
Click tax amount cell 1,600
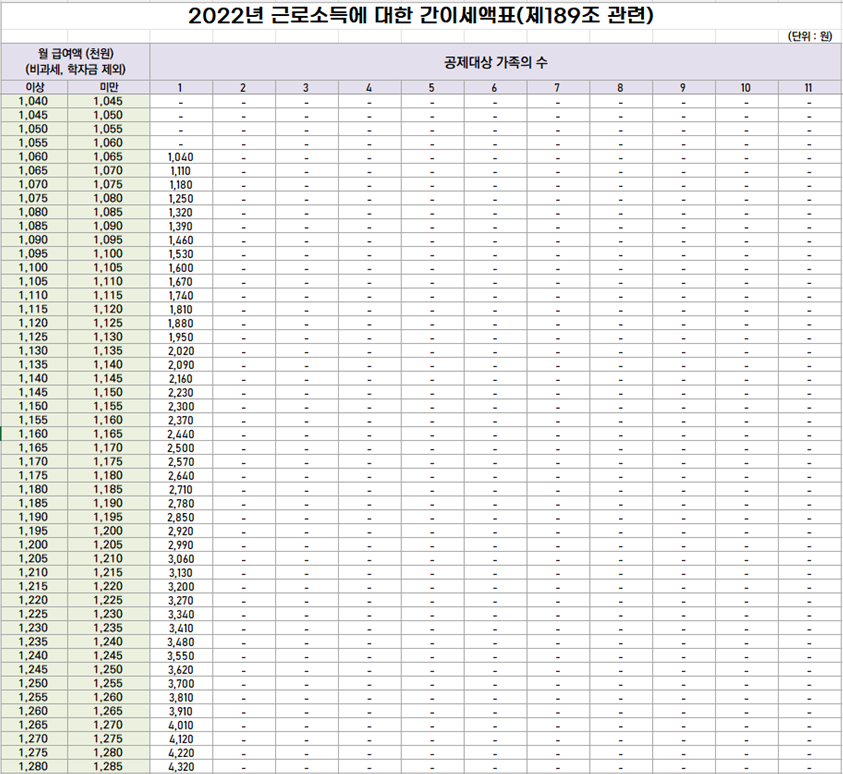pyautogui.click(x=181, y=268)
